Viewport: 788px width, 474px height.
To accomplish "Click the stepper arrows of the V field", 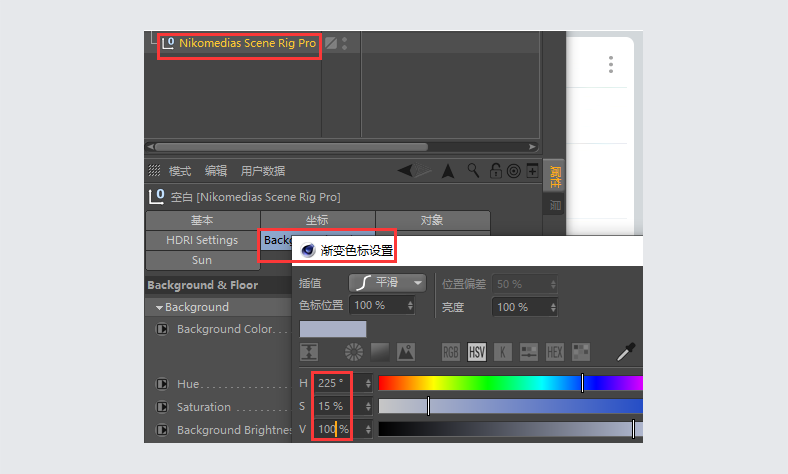I will click(368, 429).
